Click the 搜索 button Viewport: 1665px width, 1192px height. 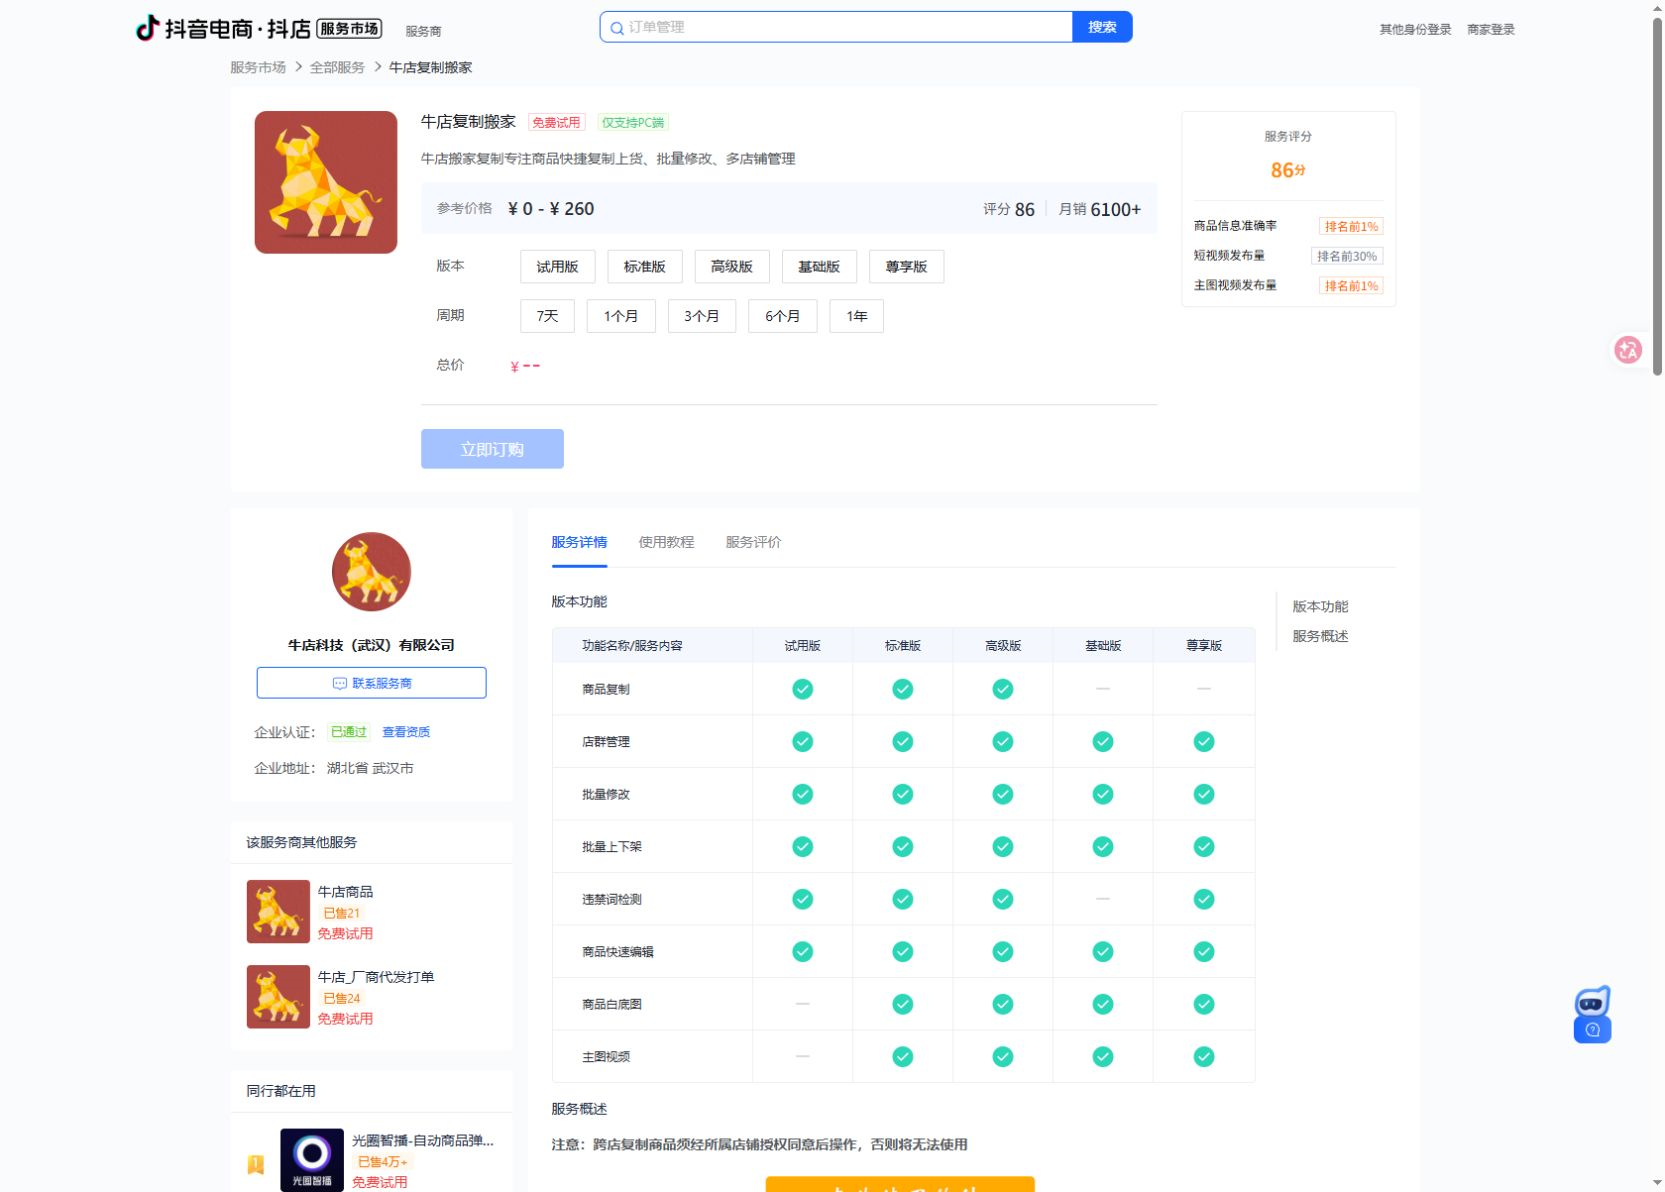[1102, 27]
